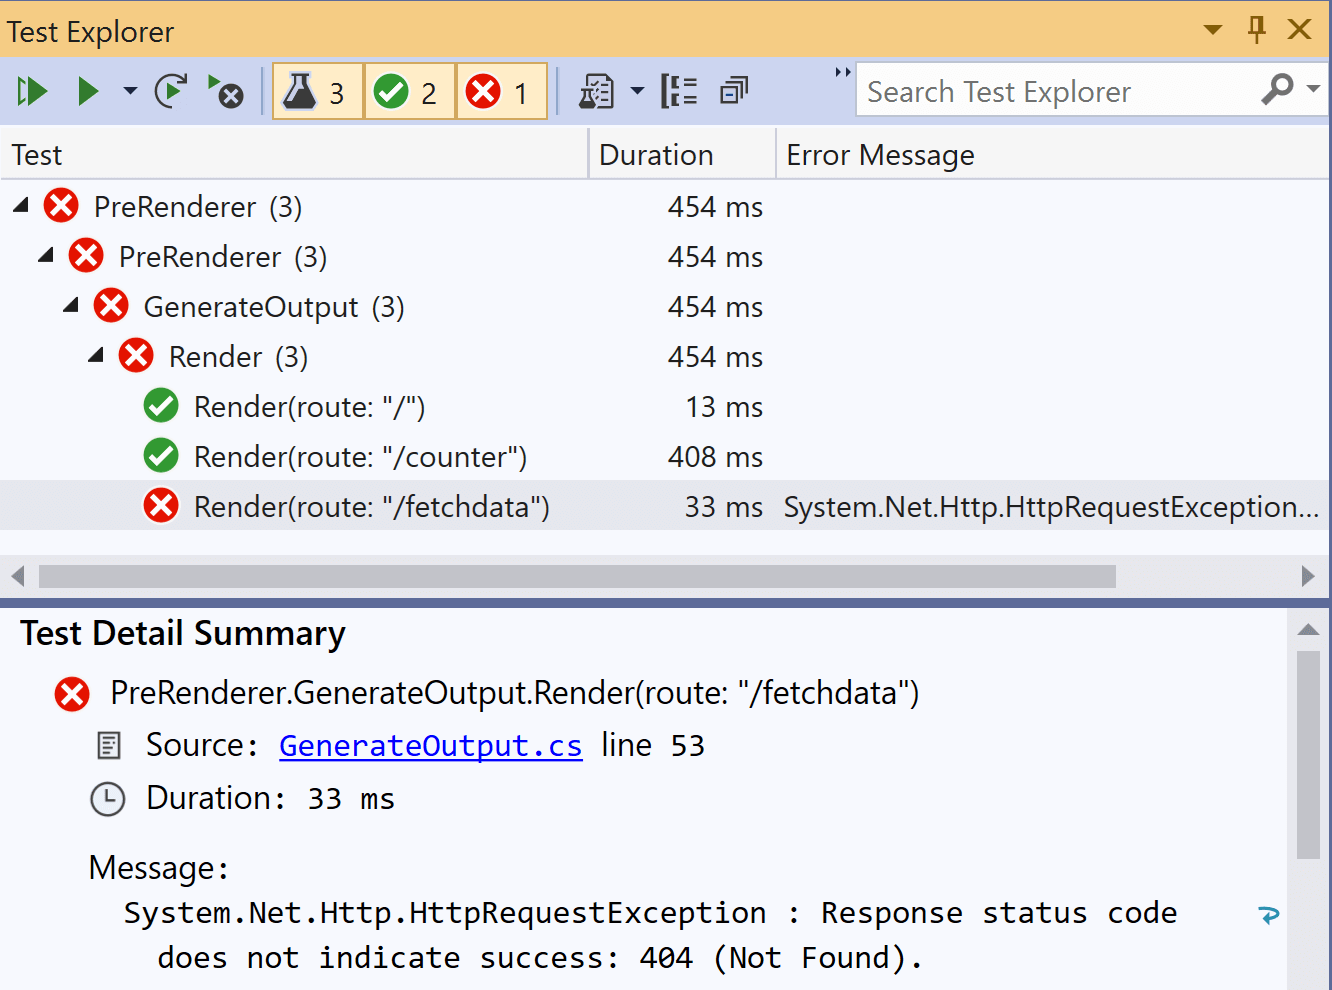The image size is (1332, 990).
Task: Open GenerateOutput.cs source link
Action: [430, 746]
